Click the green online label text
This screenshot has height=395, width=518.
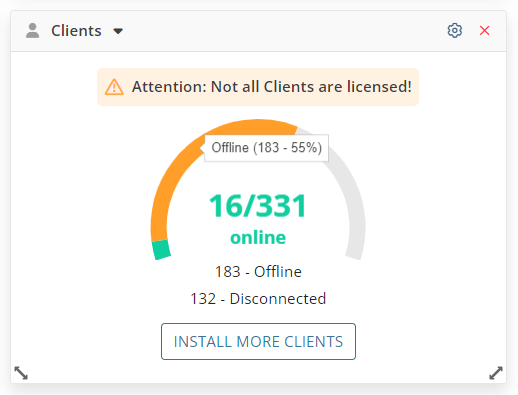258,237
